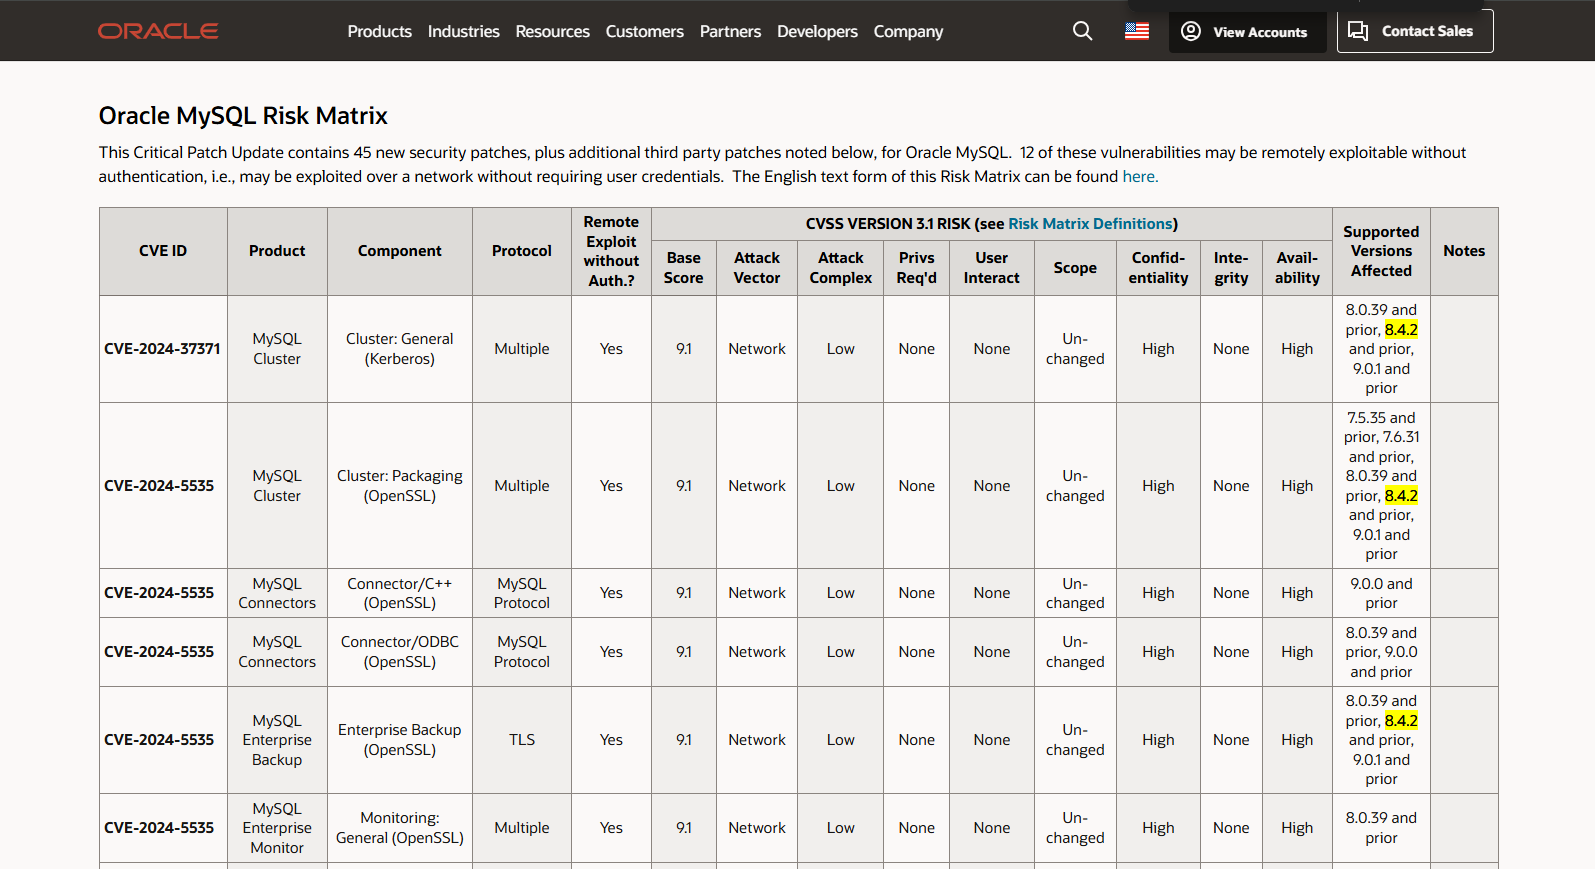Click the 'Inte-grity' column header

tap(1231, 268)
